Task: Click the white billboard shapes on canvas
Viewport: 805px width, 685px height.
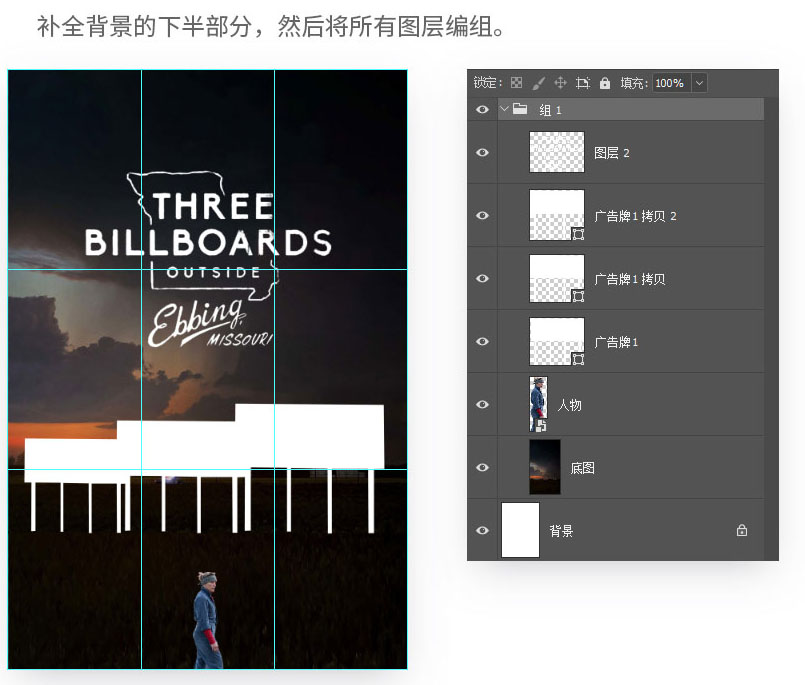Action: point(204,467)
